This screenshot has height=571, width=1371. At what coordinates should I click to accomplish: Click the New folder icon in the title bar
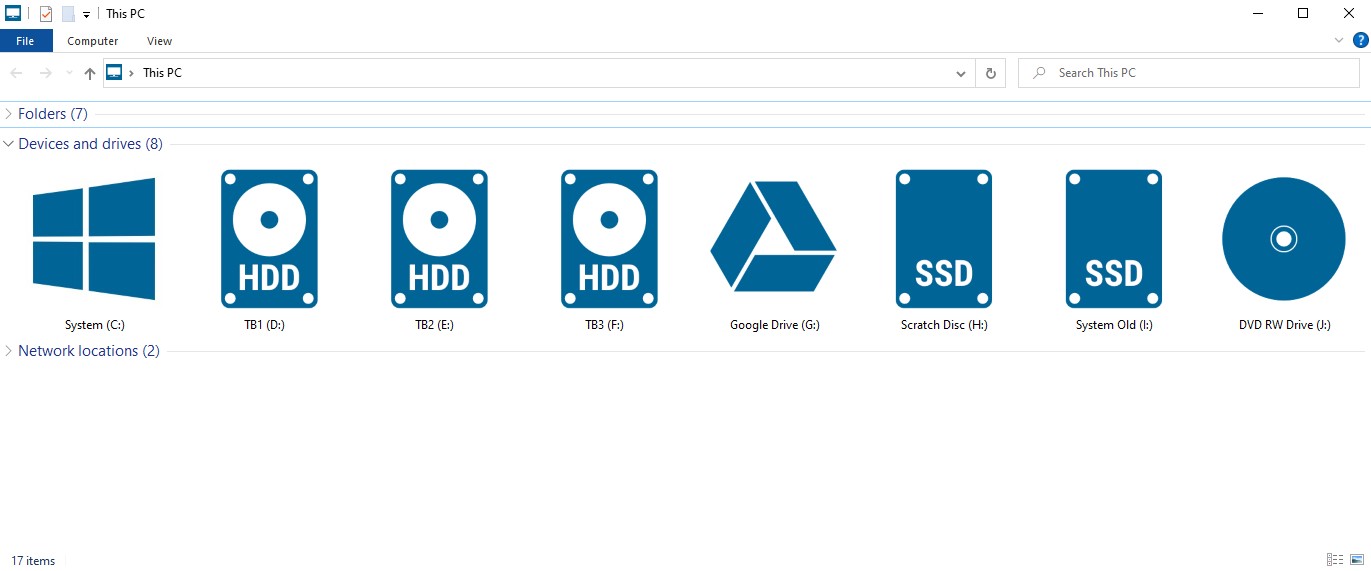click(68, 14)
